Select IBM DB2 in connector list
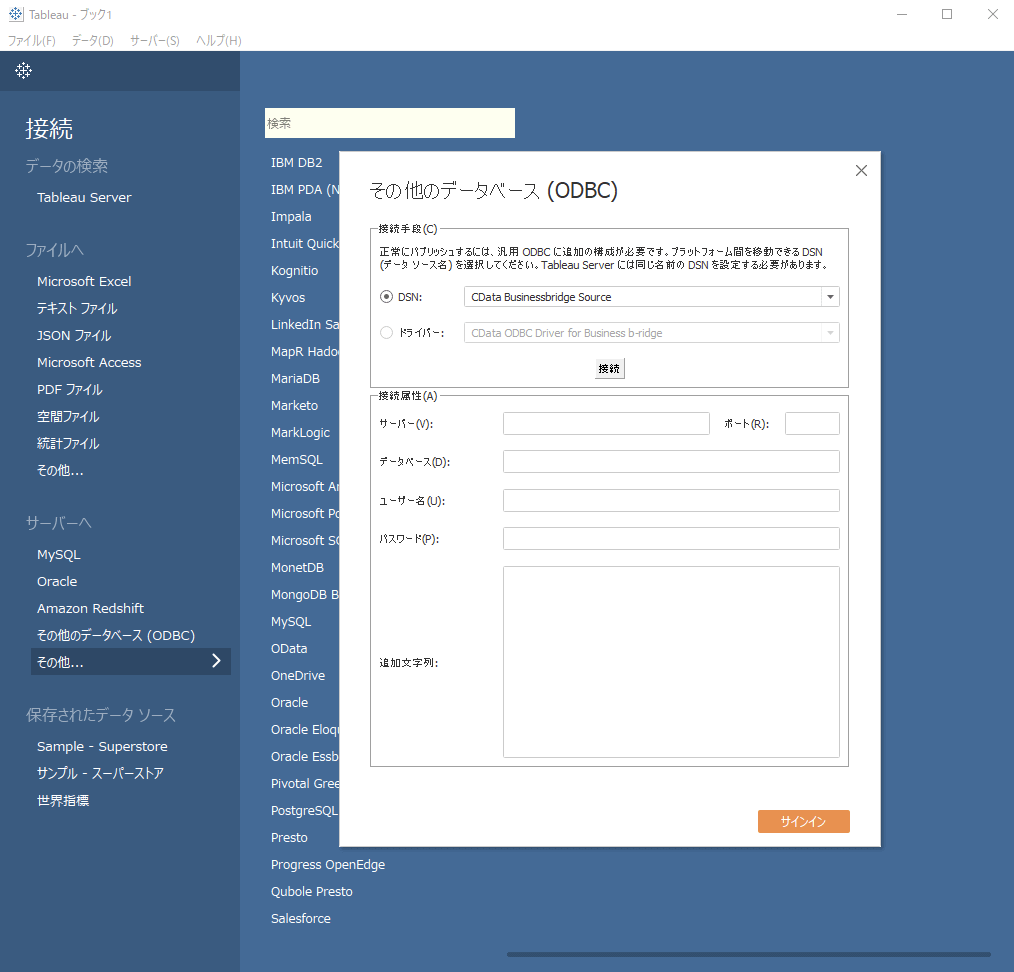Image resolution: width=1014 pixels, height=972 pixels. [297, 162]
